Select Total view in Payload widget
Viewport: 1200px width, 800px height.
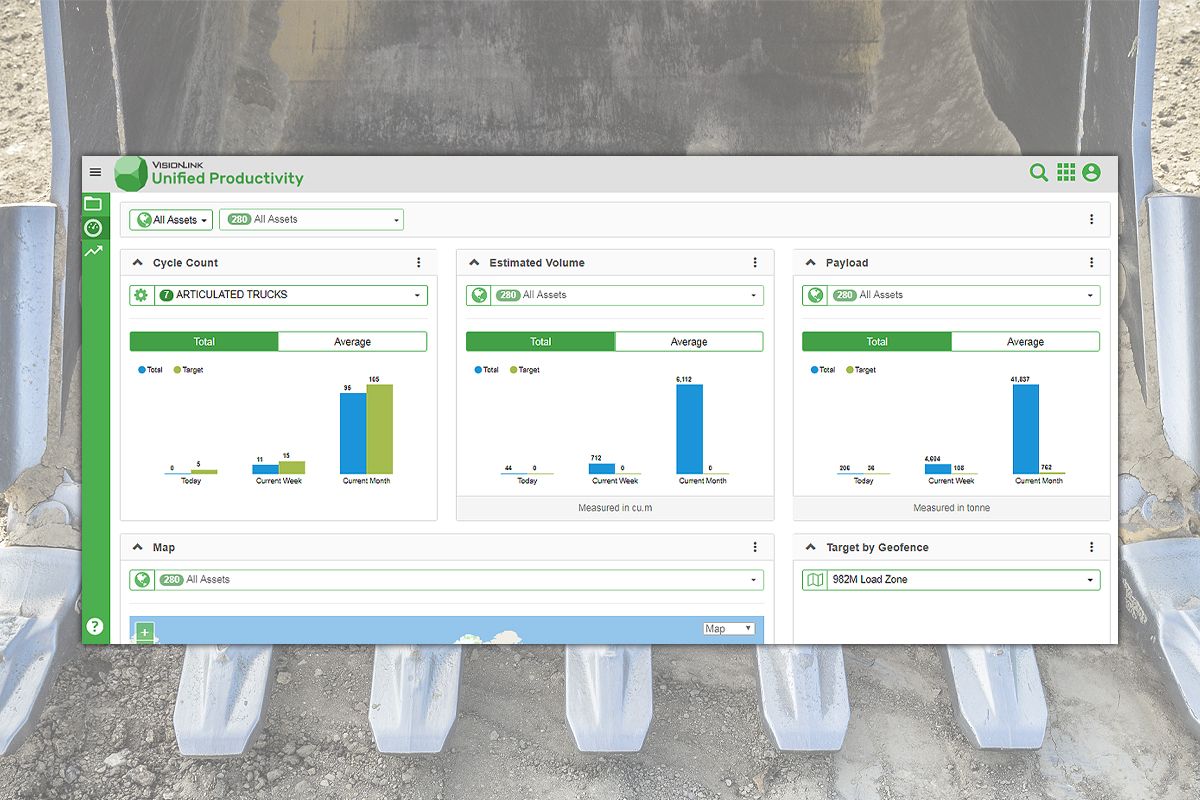click(x=877, y=342)
